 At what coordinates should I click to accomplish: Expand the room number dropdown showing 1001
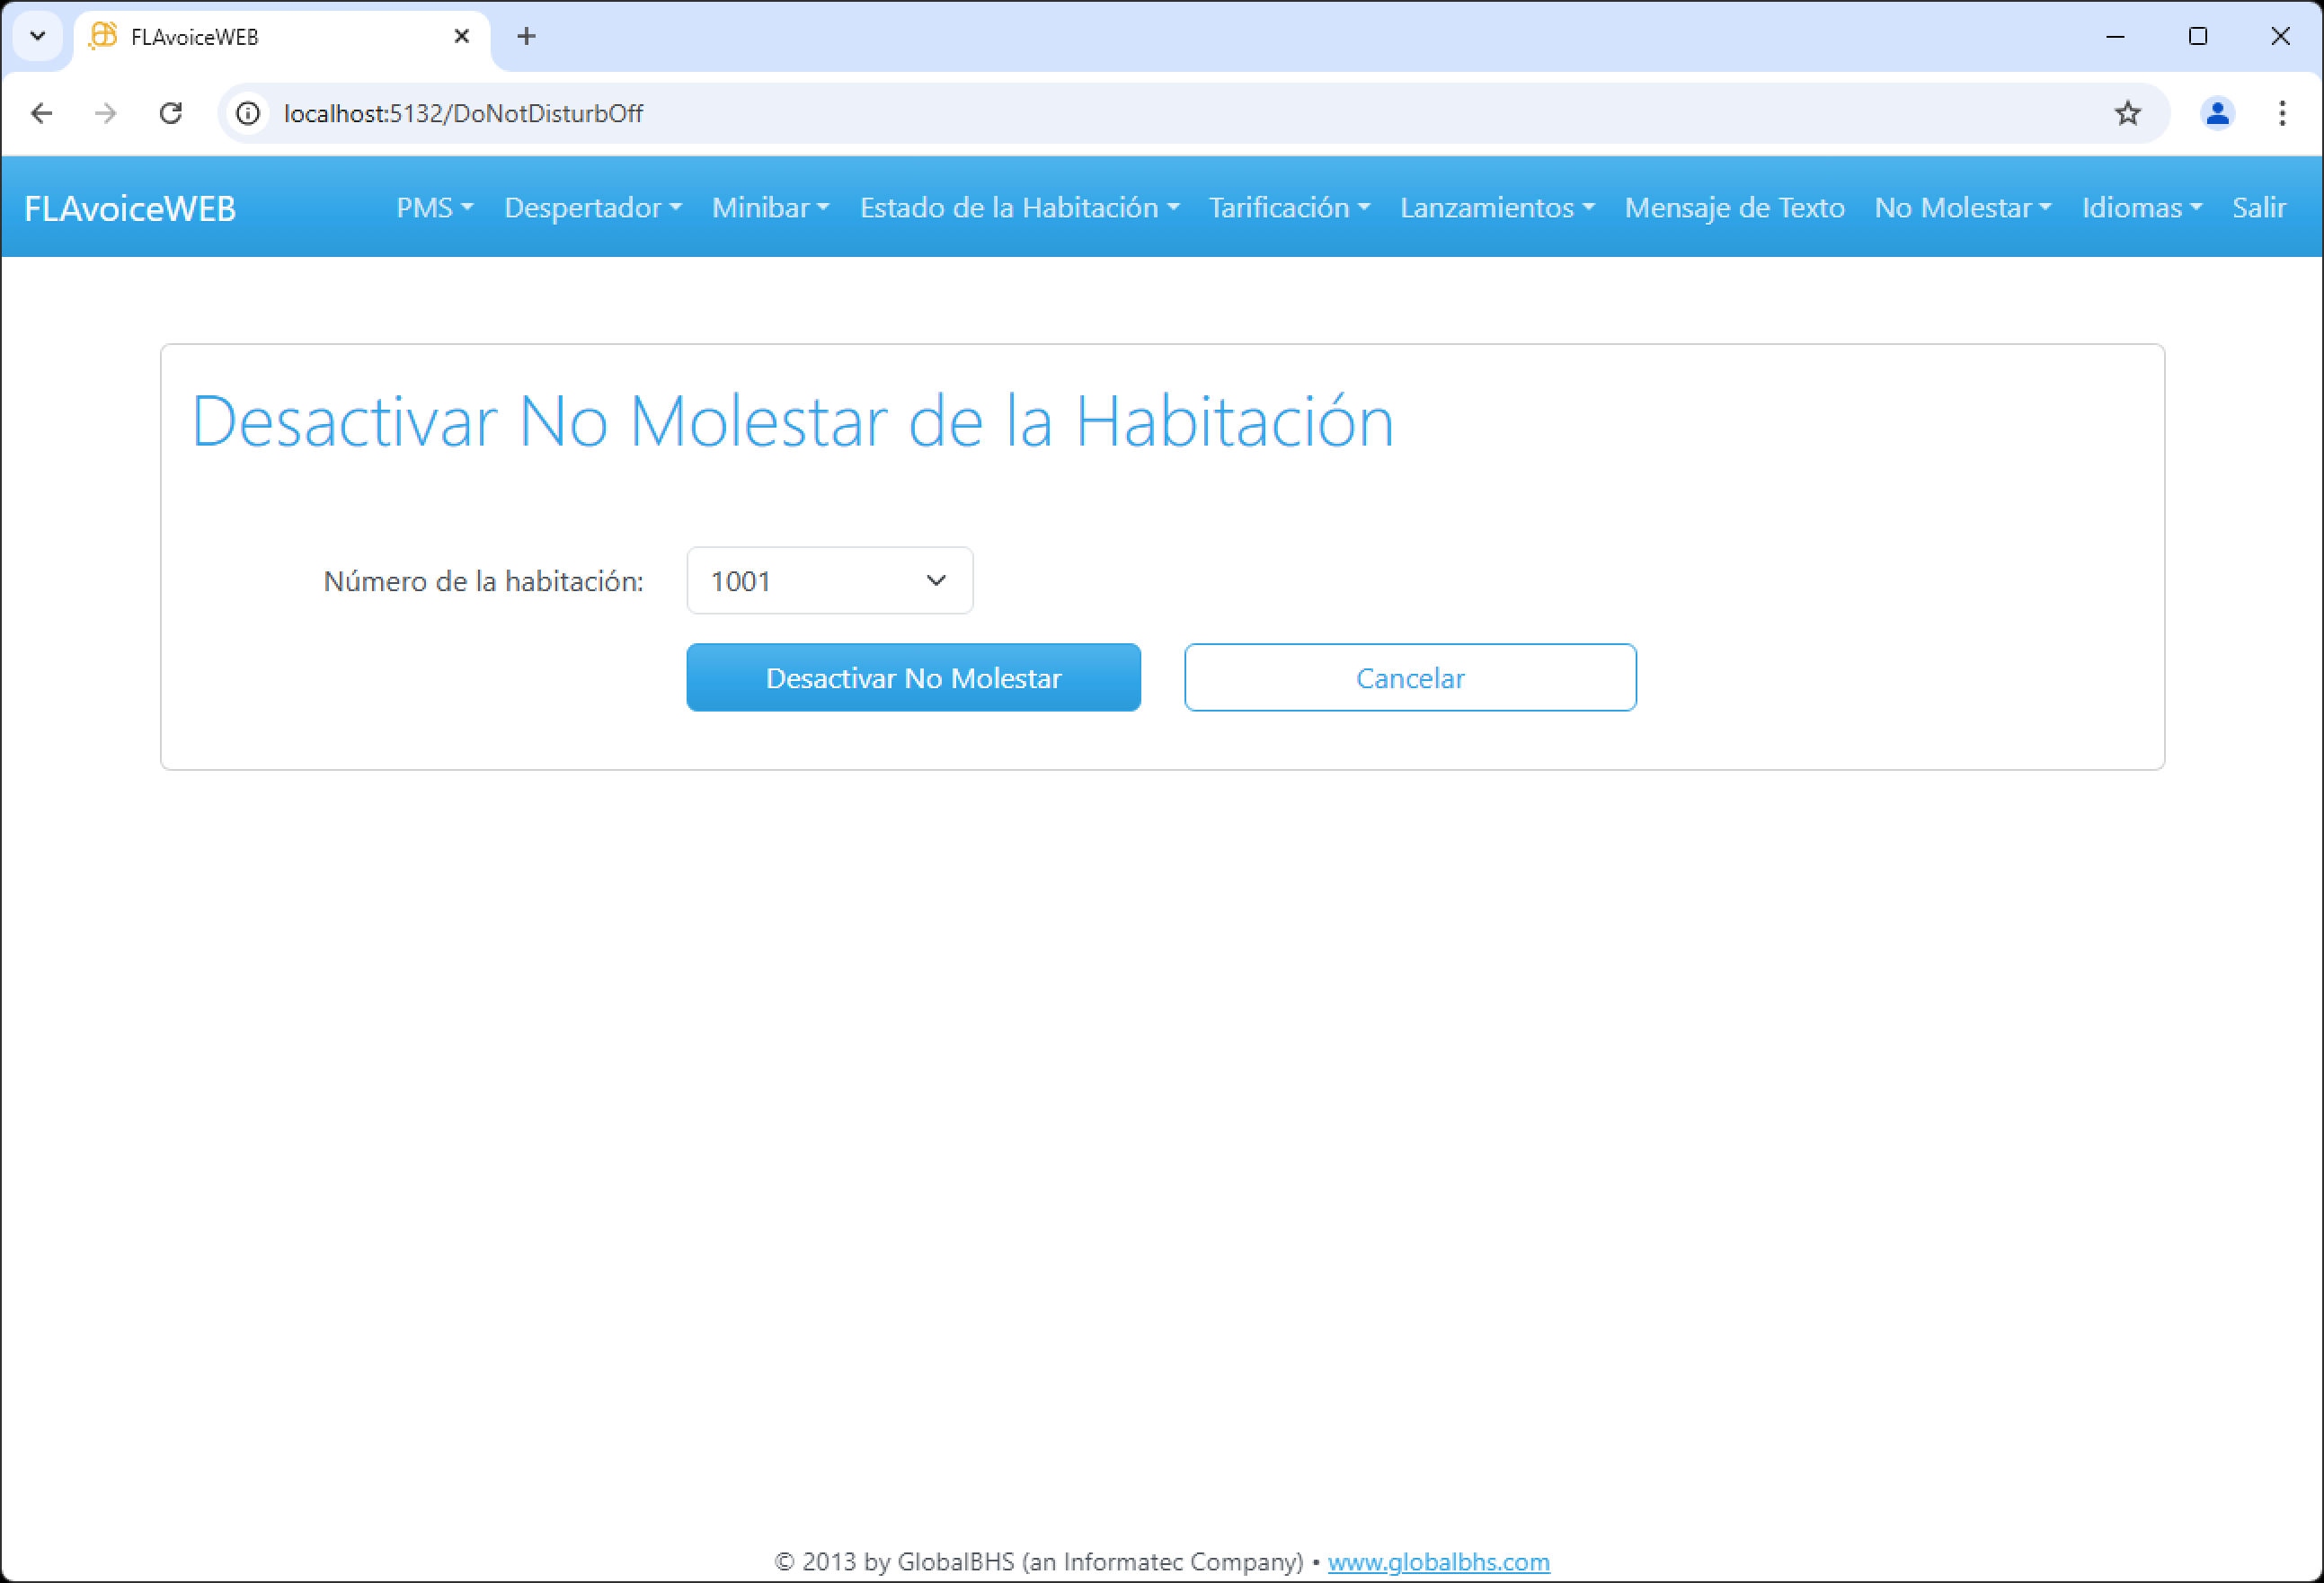pyautogui.click(x=829, y=580)
